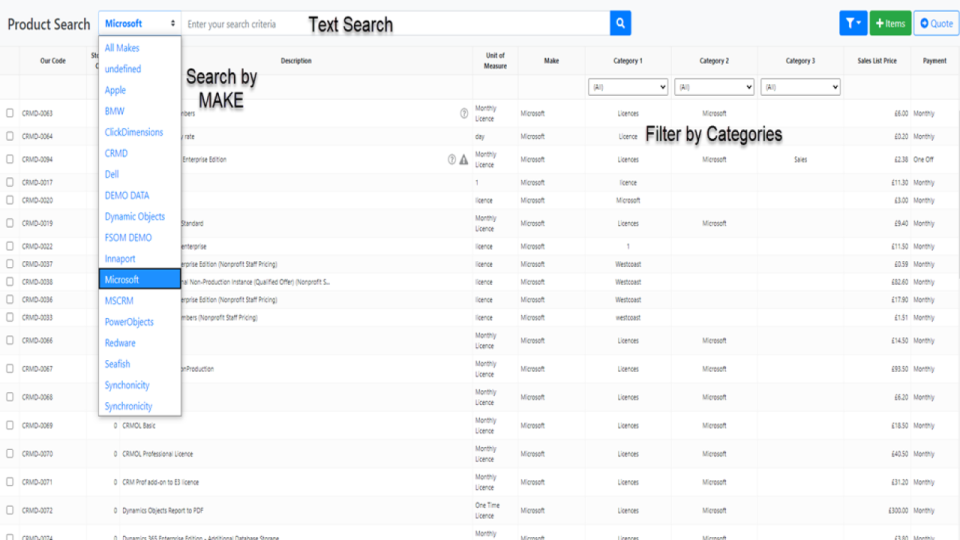Sort by the Make column header
Viewport: 960px width, 540px height.
point(551,61)
